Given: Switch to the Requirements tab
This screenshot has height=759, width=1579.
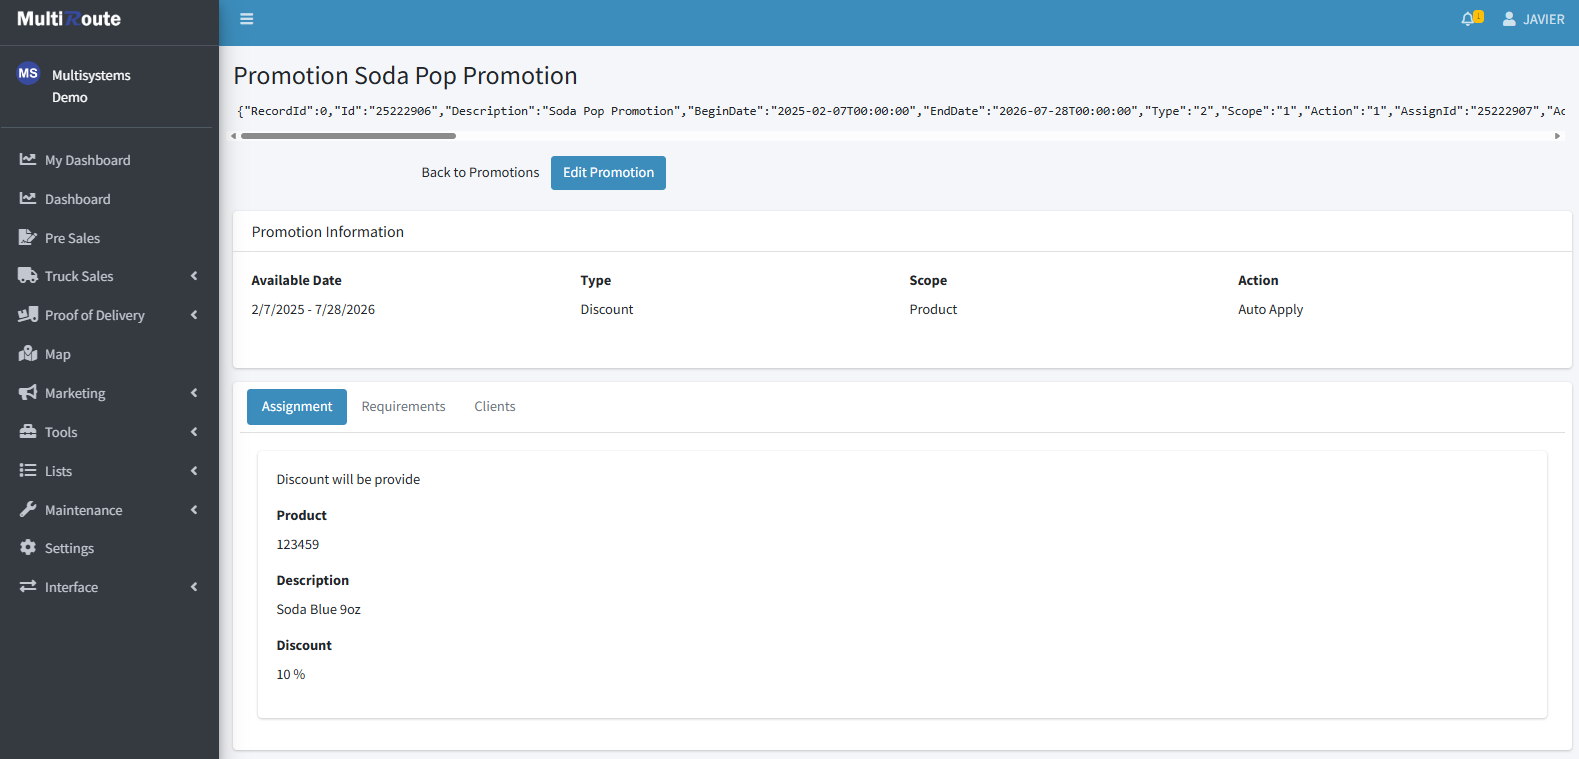Looking at the screenshot, I should (403, 407).
